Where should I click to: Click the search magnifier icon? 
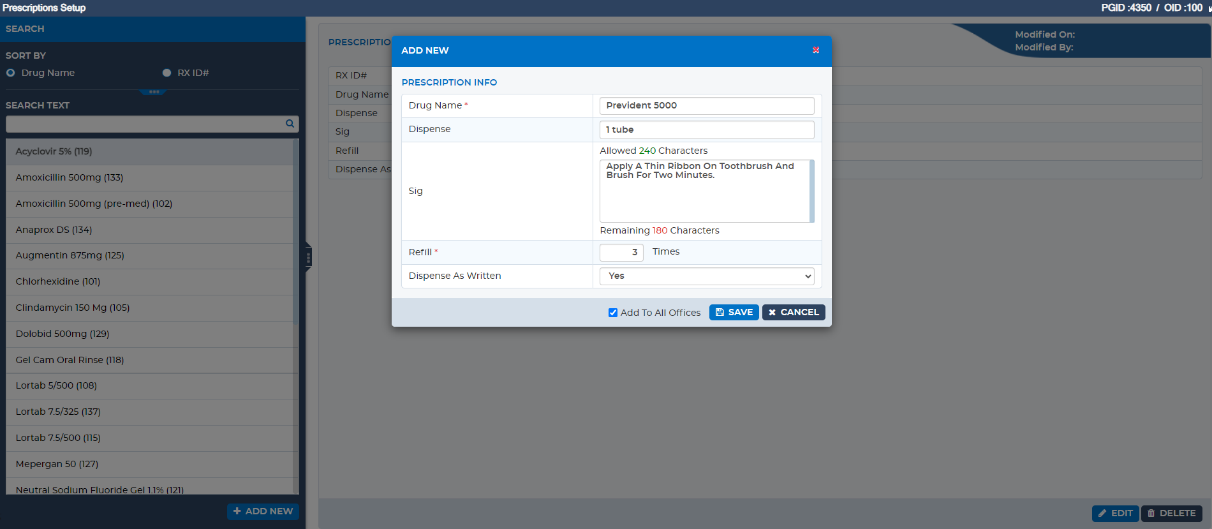290,124
